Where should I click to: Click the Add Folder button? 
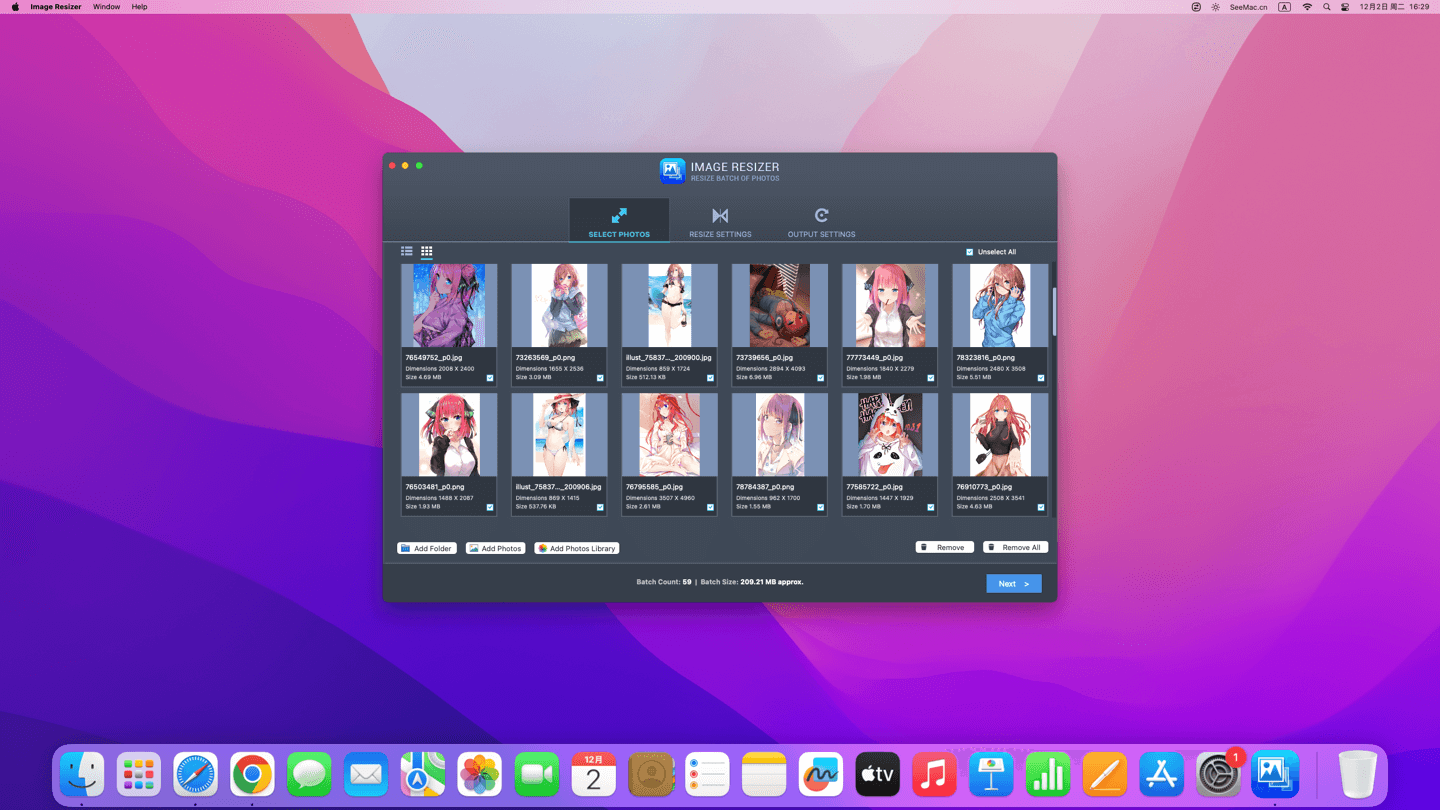point(427,548)
